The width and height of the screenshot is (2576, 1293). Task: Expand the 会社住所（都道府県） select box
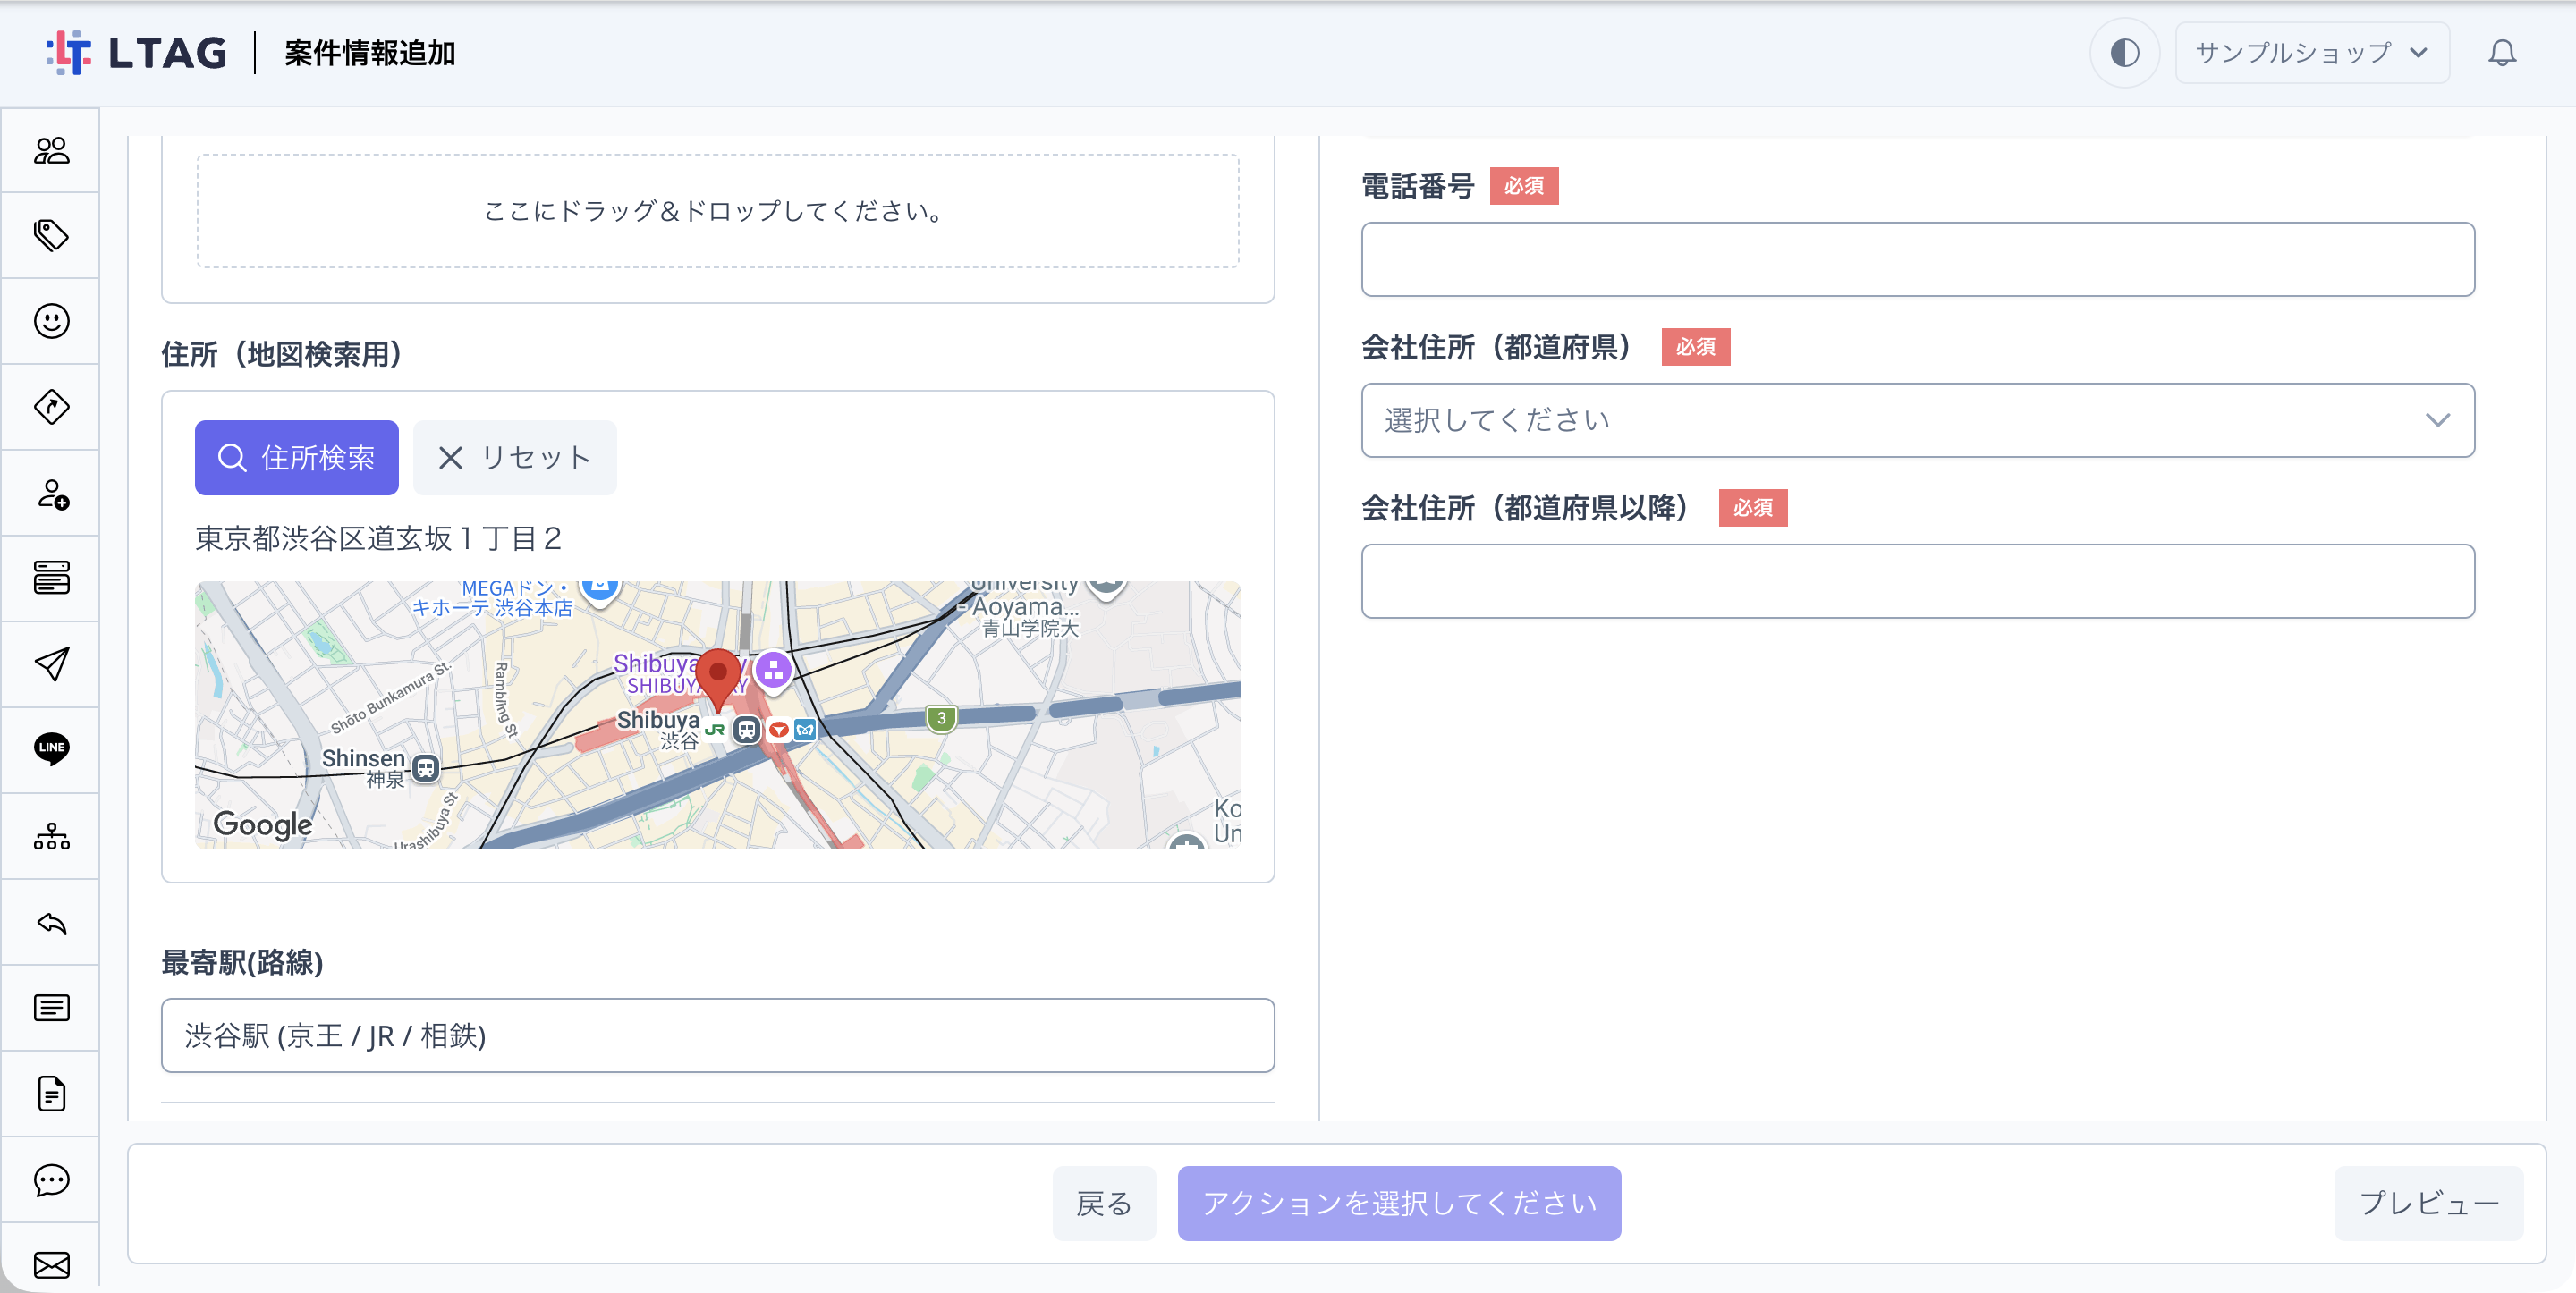(1917, 420)
